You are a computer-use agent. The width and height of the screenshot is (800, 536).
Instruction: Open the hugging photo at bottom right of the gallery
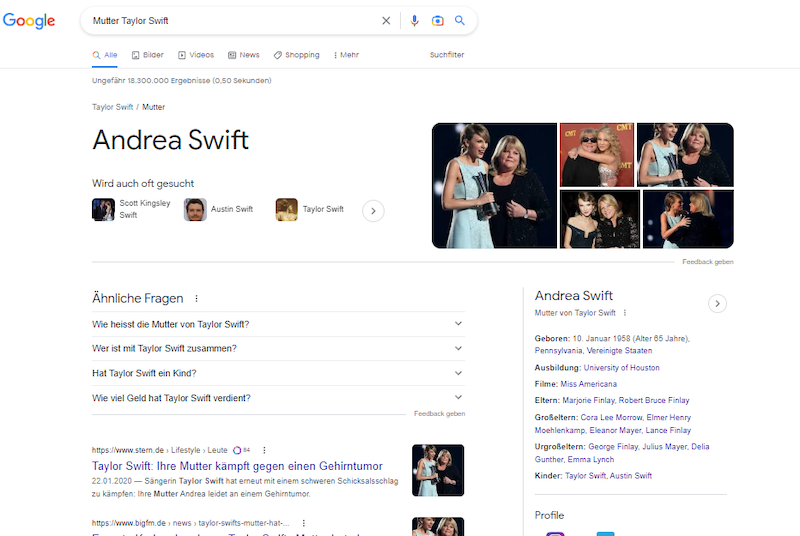(688, 219)
